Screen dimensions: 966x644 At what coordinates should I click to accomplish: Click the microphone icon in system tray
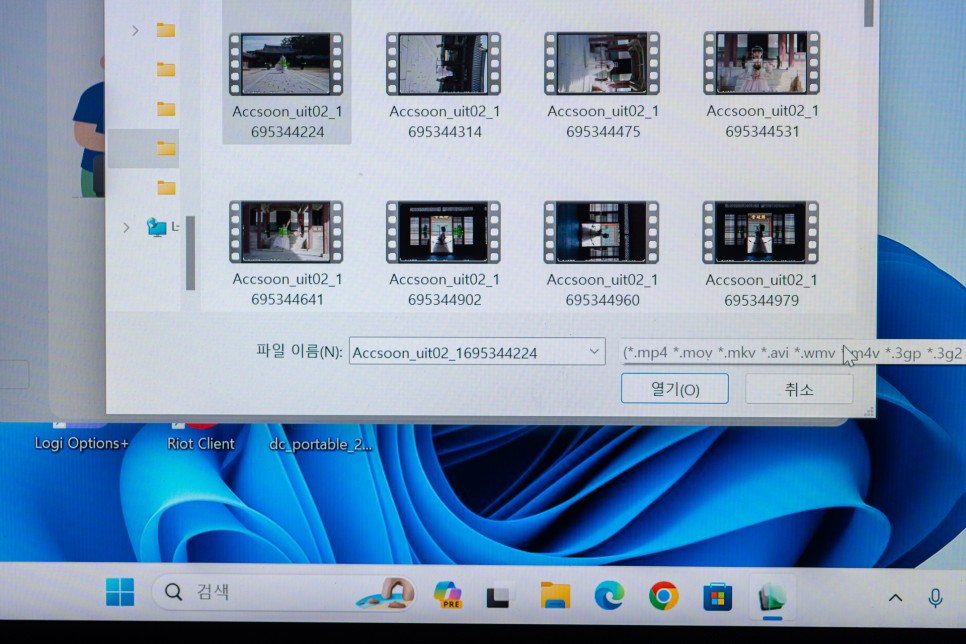pyautogui.click(x=935, y=597)
